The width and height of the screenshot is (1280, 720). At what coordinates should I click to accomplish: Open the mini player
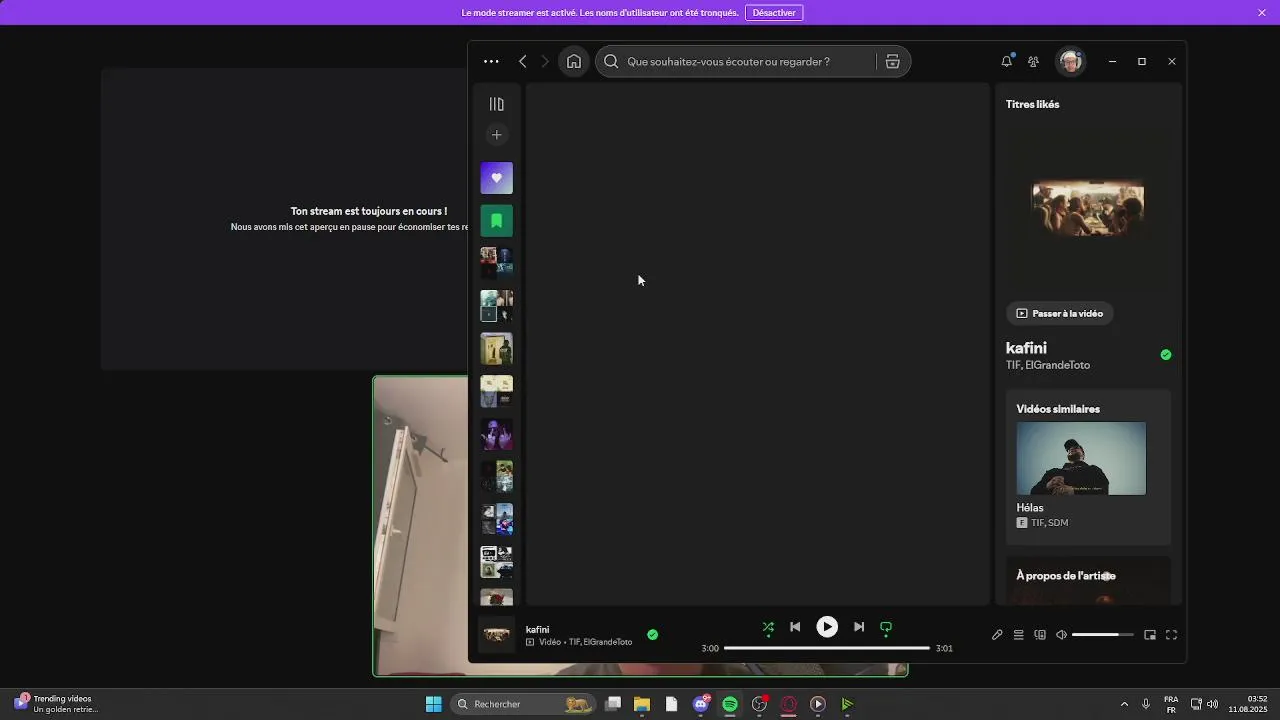click(x=1150, y=635)
